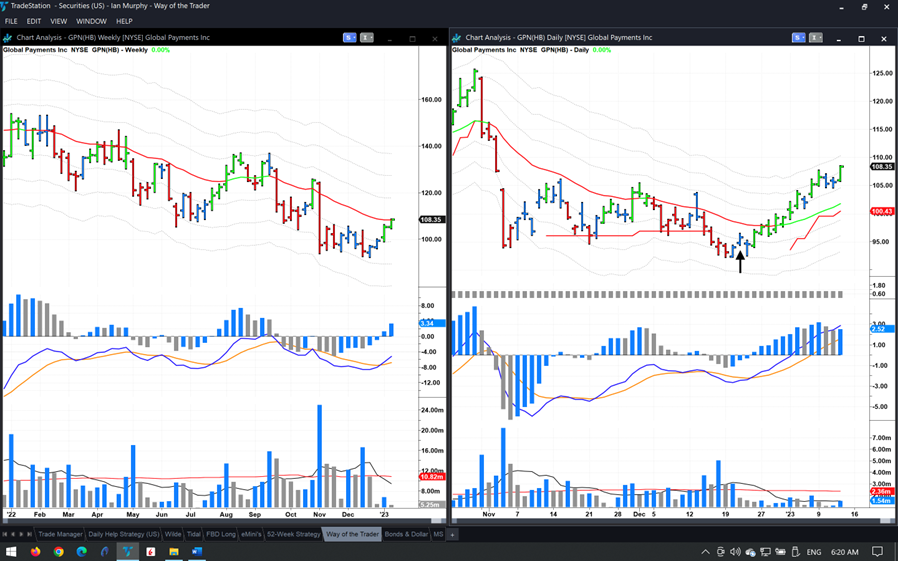Open network settings tray icon
The width and height of the screenshot is (898, 561).
click(x=766, y=552)
